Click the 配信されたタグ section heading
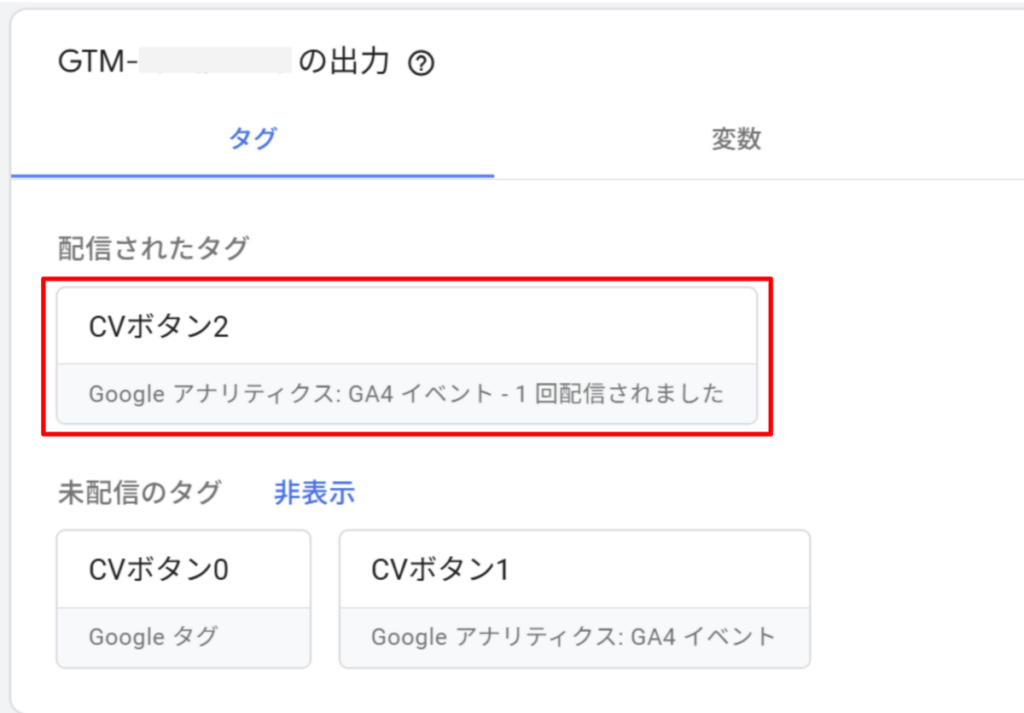 coord(153,249)
